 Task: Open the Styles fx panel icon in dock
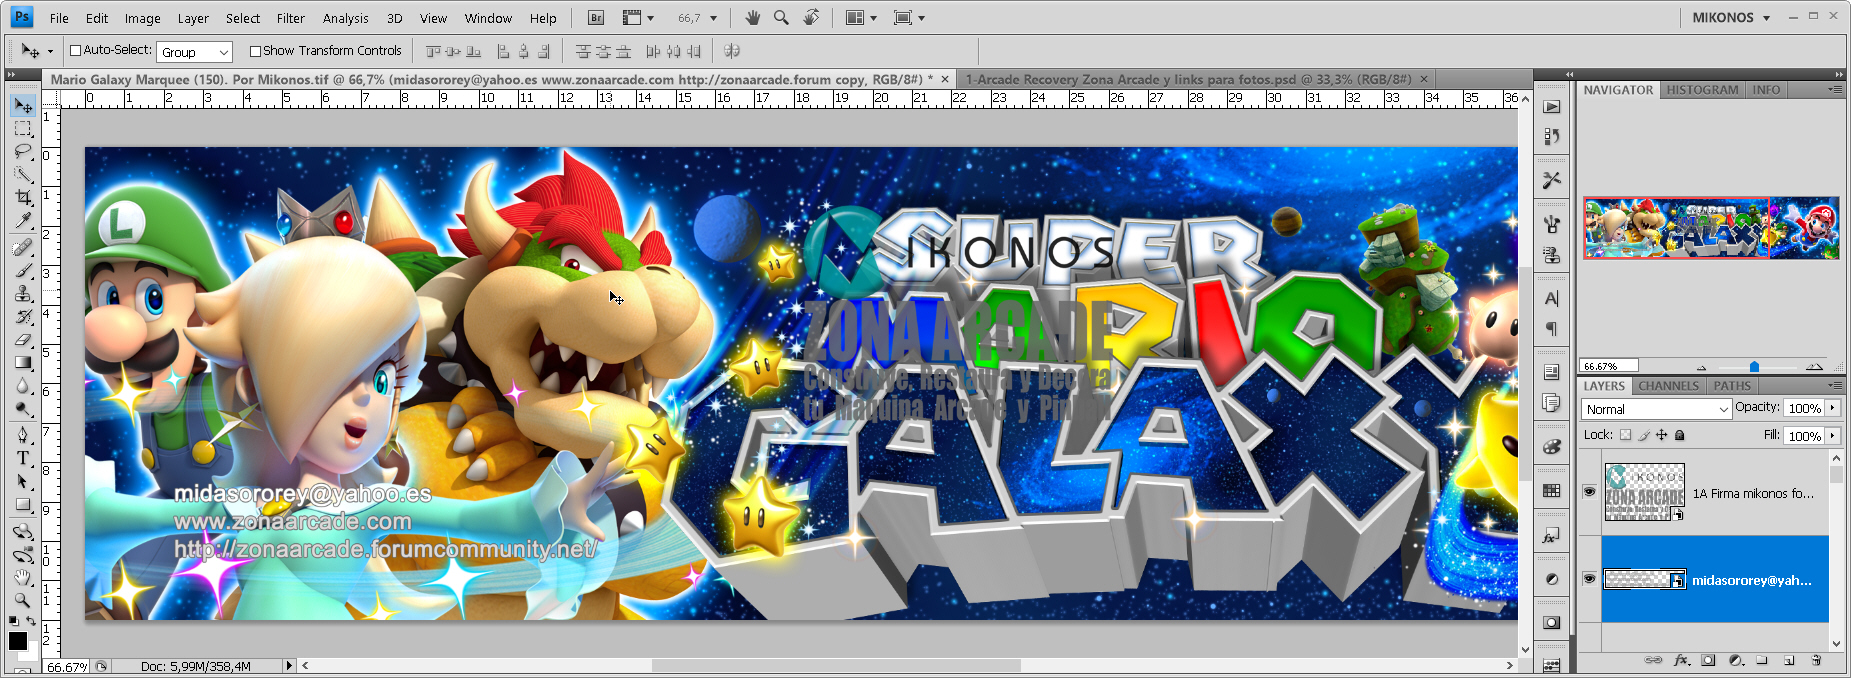click(x=1551, y=536)
